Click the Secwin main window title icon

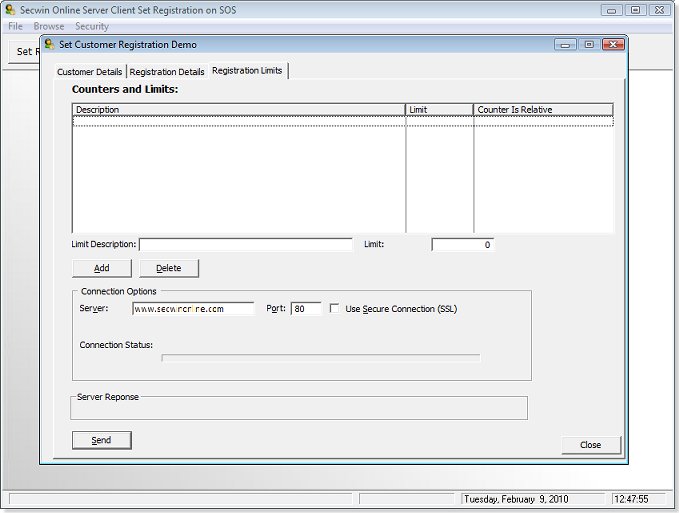tap(10, 9)
